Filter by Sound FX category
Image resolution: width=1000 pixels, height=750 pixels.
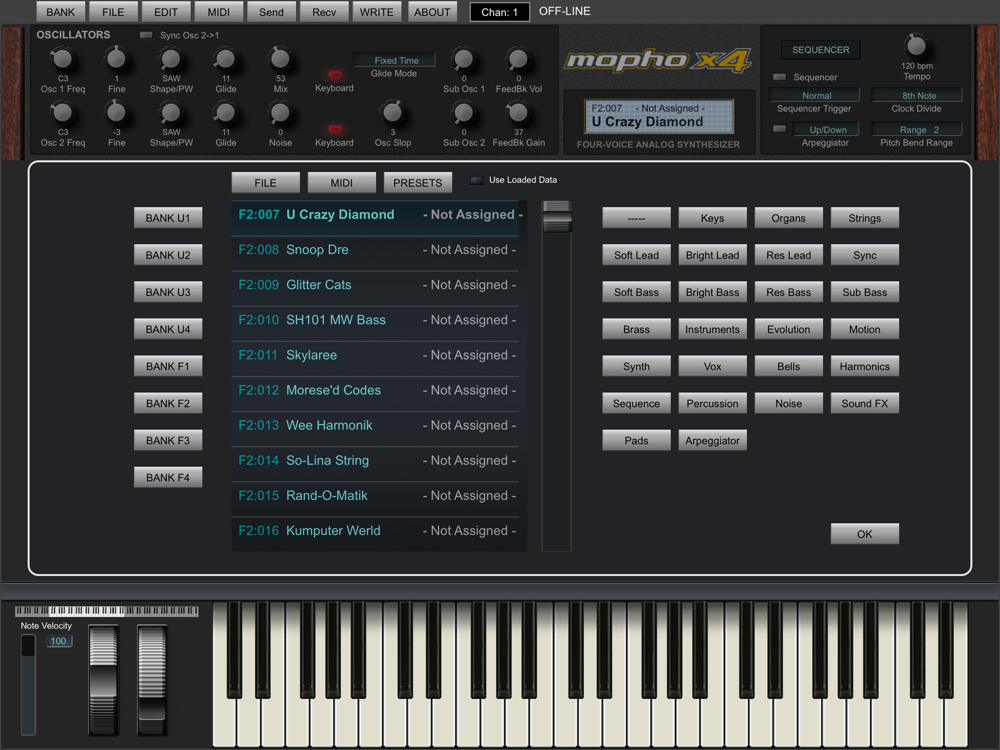point(865,403)
